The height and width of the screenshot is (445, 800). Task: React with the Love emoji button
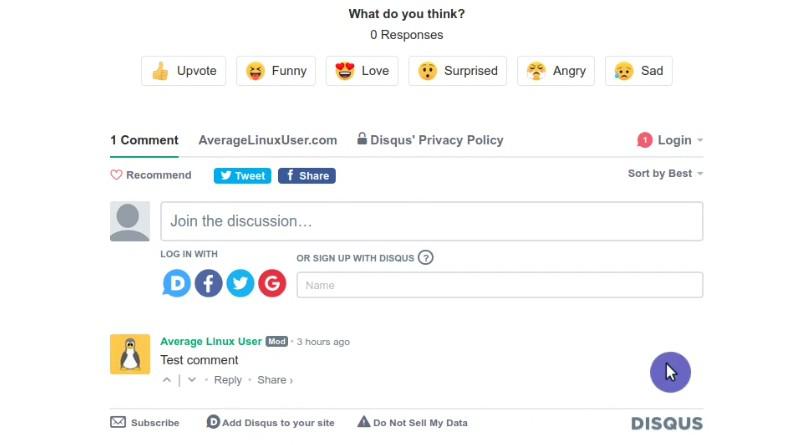(362, 71)
